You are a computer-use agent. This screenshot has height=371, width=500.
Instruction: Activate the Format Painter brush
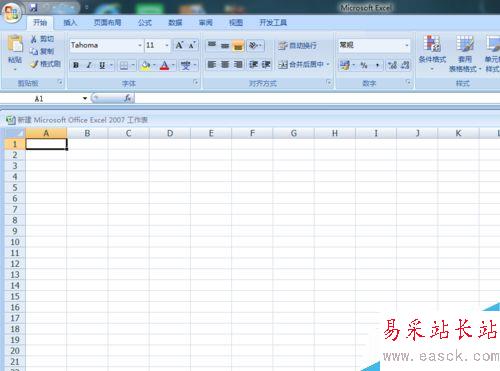tap(34, 64)
